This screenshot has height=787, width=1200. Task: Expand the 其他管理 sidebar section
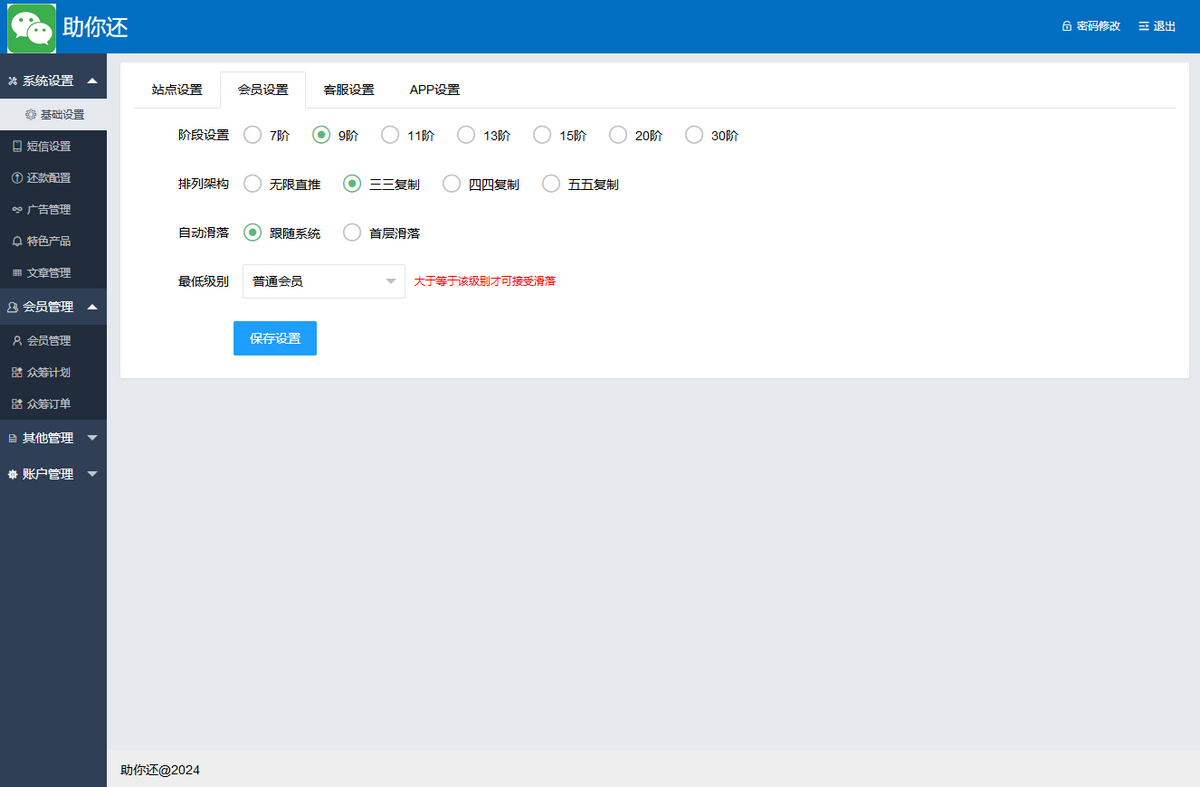tap(53, 438)
